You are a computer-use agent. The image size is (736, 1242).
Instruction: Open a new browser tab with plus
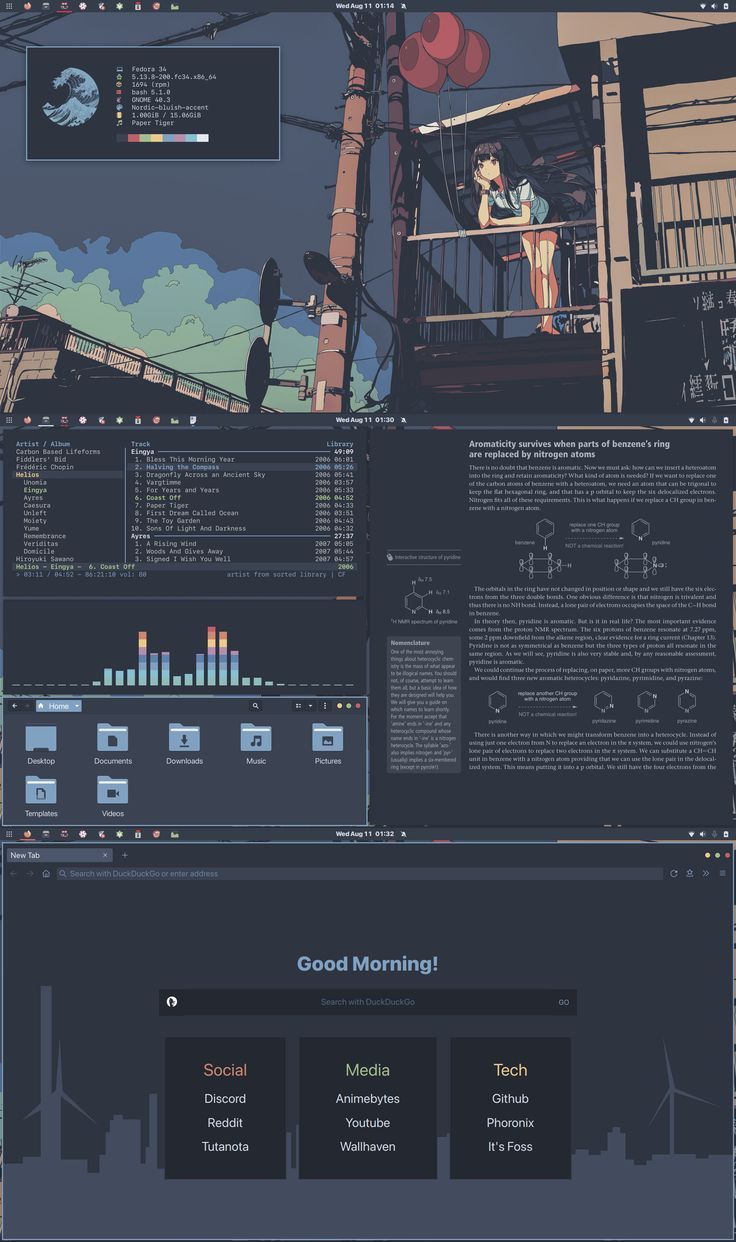(125, 855)
